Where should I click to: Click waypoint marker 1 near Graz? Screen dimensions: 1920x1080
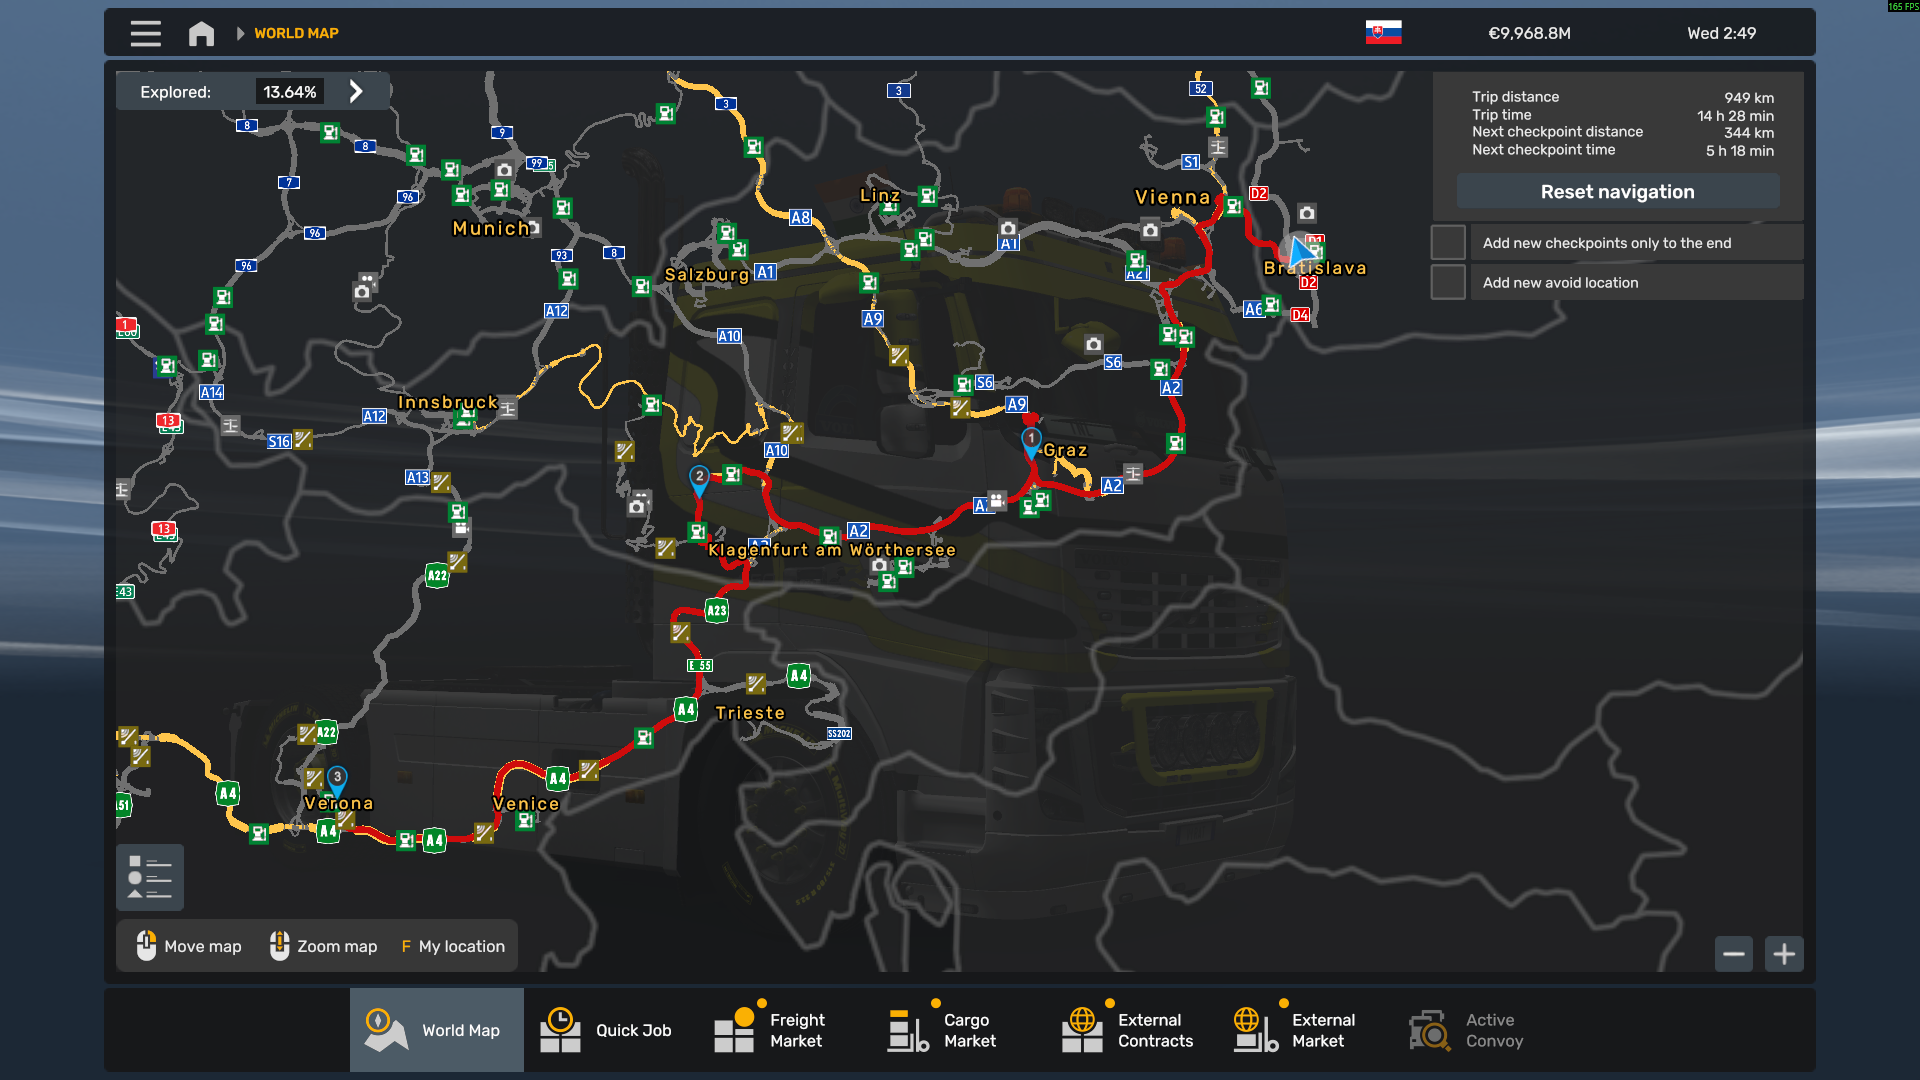(1031, 440)
